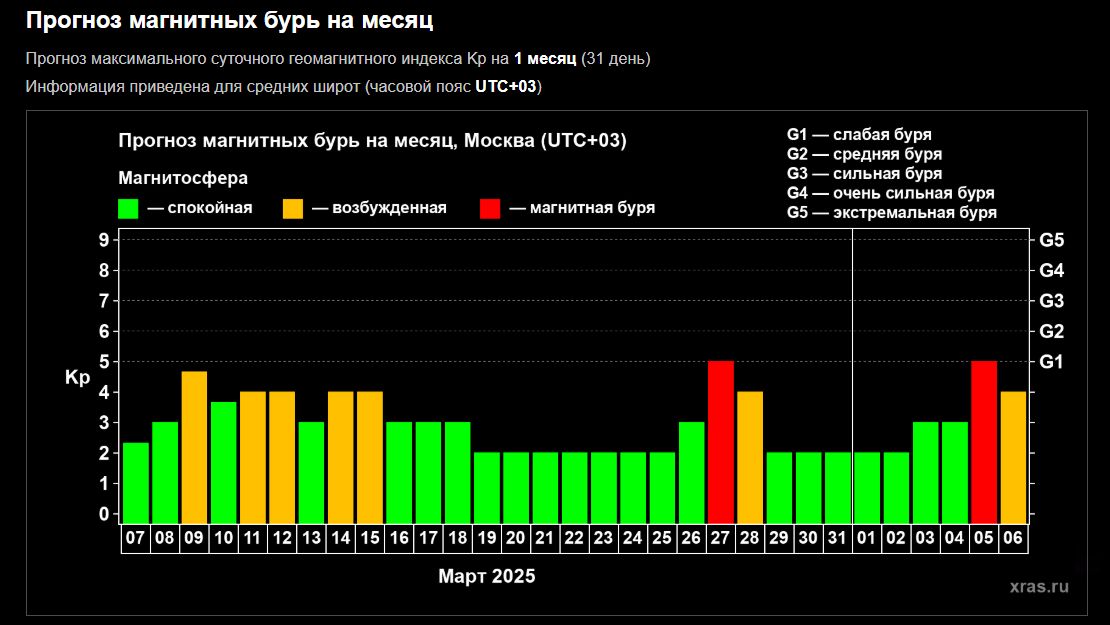Click the yellow bar above date 09
1110x625 pixels.
[x=194, y=446]
